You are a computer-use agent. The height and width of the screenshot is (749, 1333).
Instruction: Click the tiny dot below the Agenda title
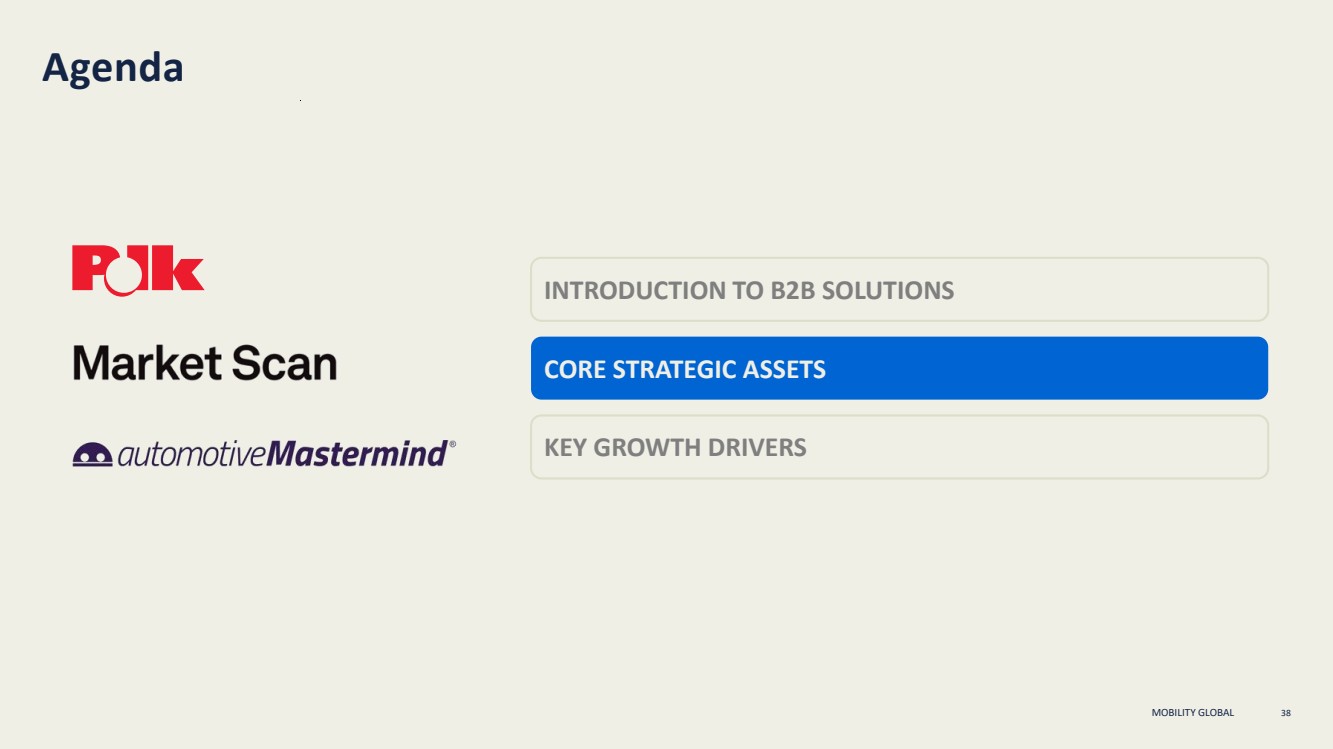300,101
